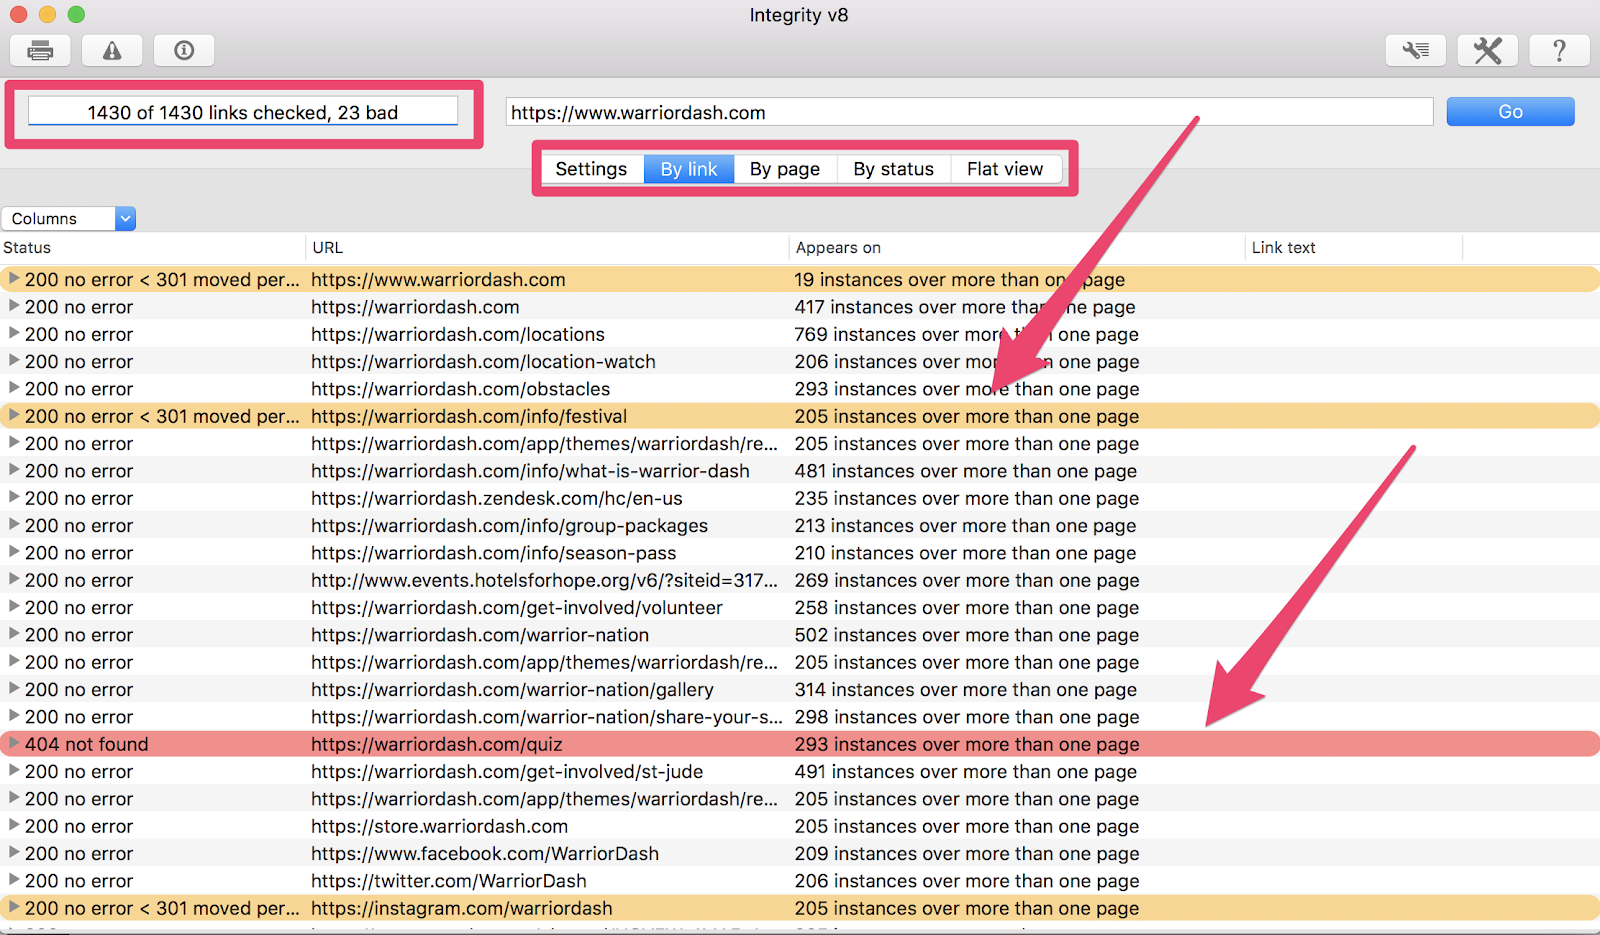This screenshot has width=1600, height=935.
Task: Click '481 instances over more than one page'
Action: pos(966,471)
